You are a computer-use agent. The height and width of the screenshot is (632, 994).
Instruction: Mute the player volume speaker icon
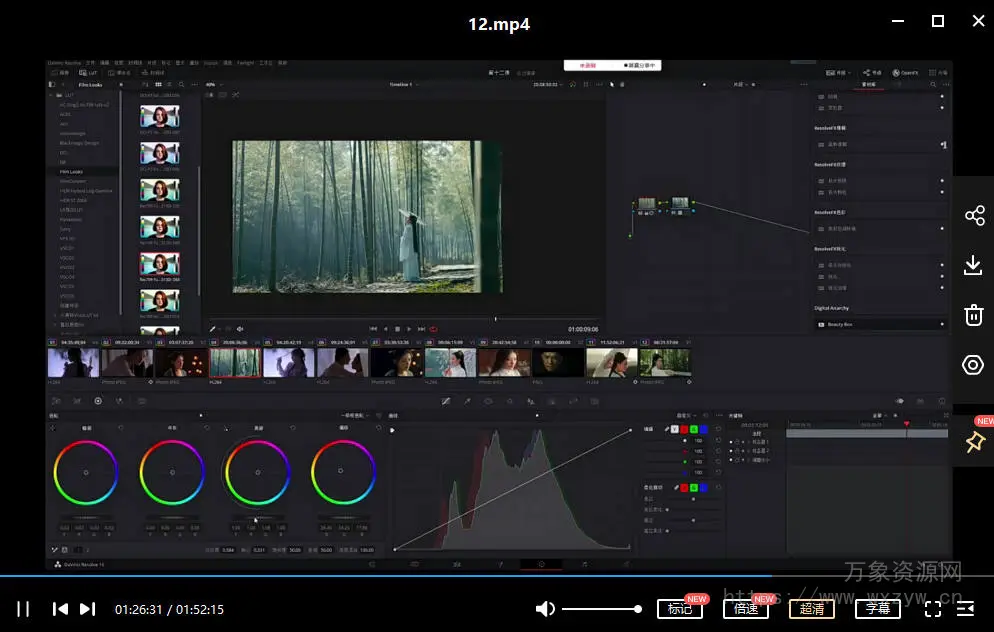[545, 609]
